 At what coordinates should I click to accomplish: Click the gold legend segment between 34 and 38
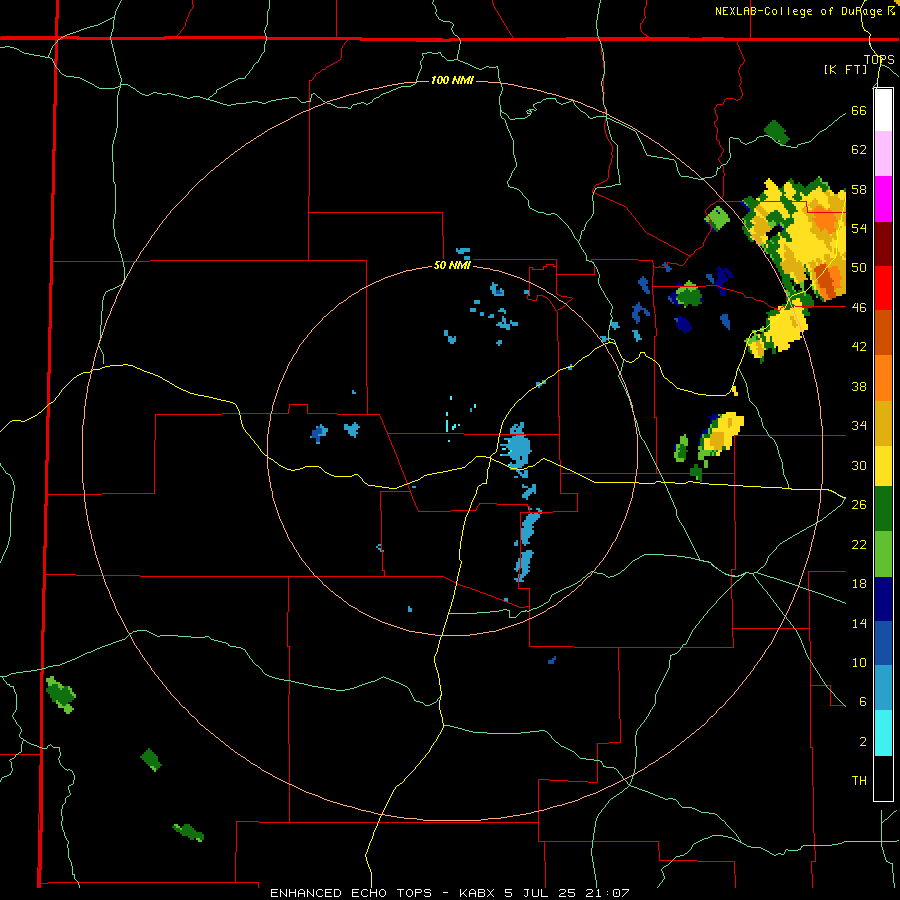(x=883, y=422)
